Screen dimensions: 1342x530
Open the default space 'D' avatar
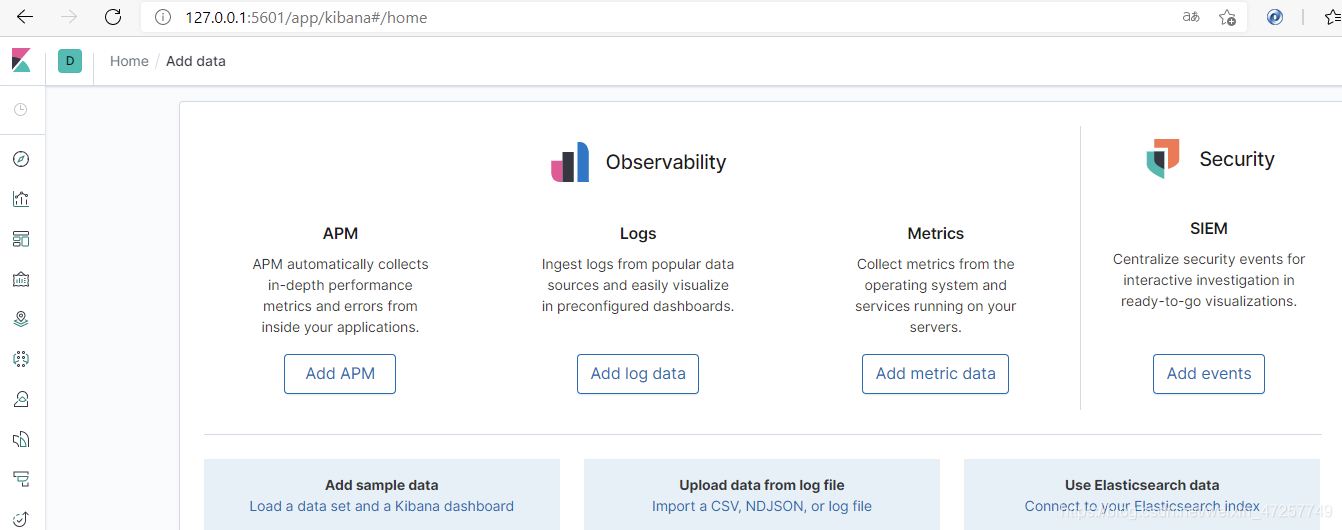70,61
